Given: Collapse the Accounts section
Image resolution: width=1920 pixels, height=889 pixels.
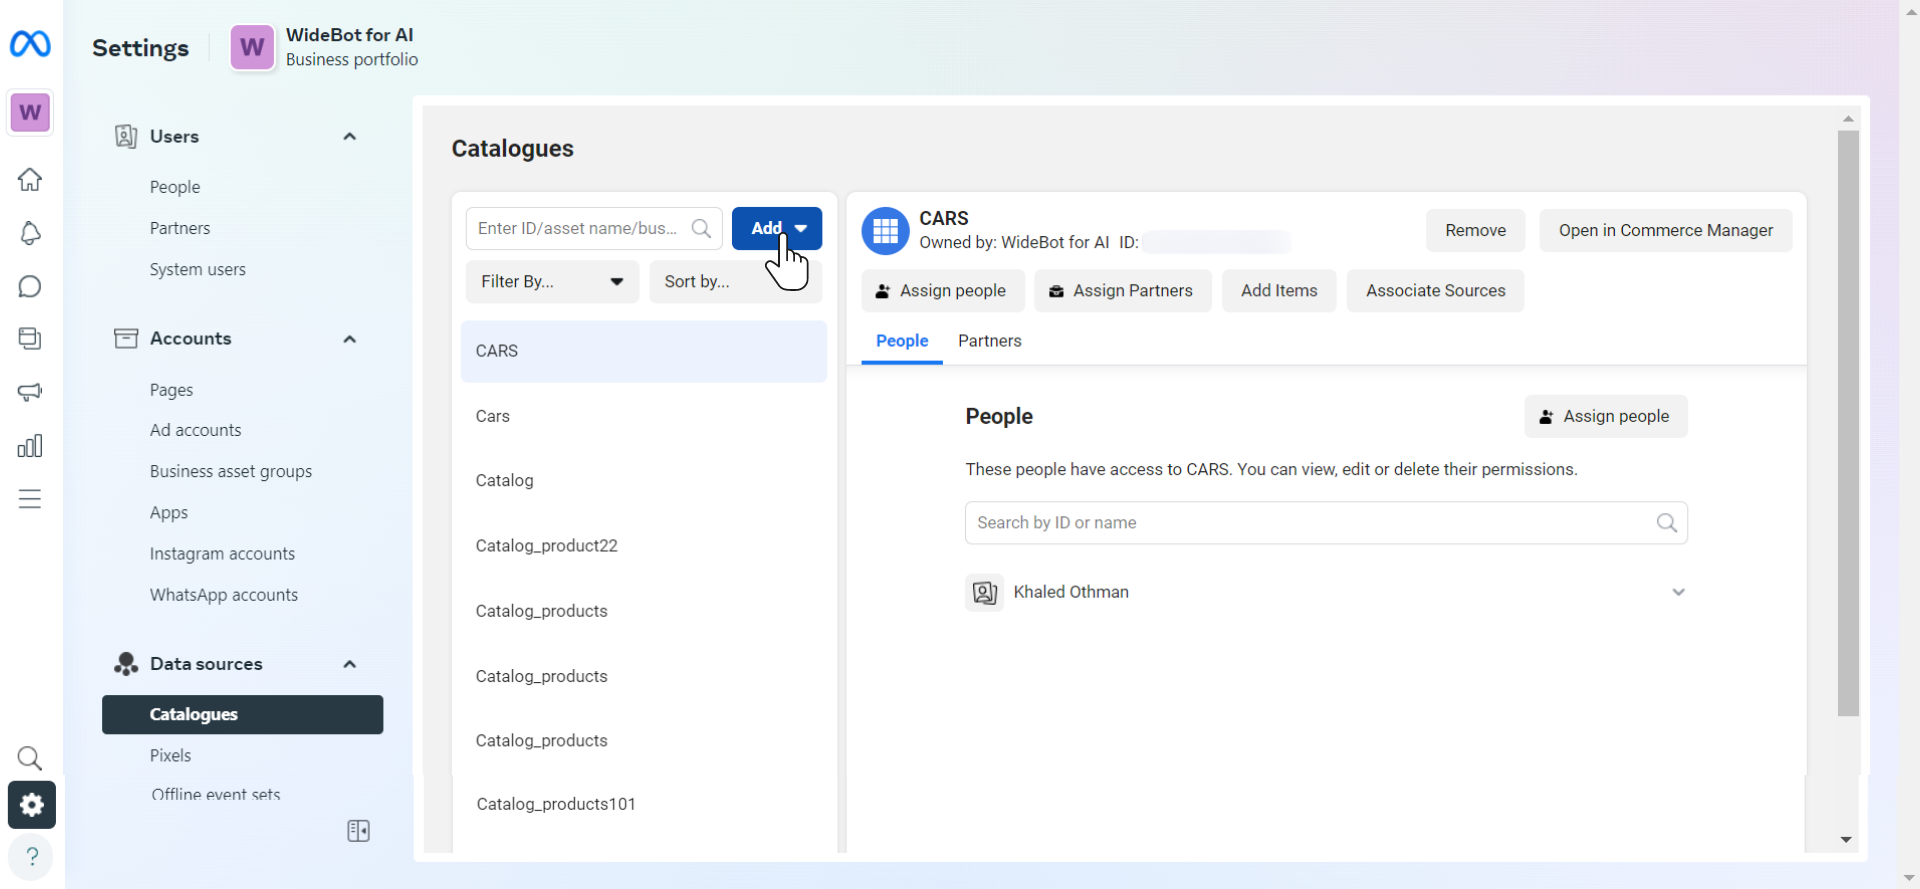Looking at the screenshot, I should point(350,339).
